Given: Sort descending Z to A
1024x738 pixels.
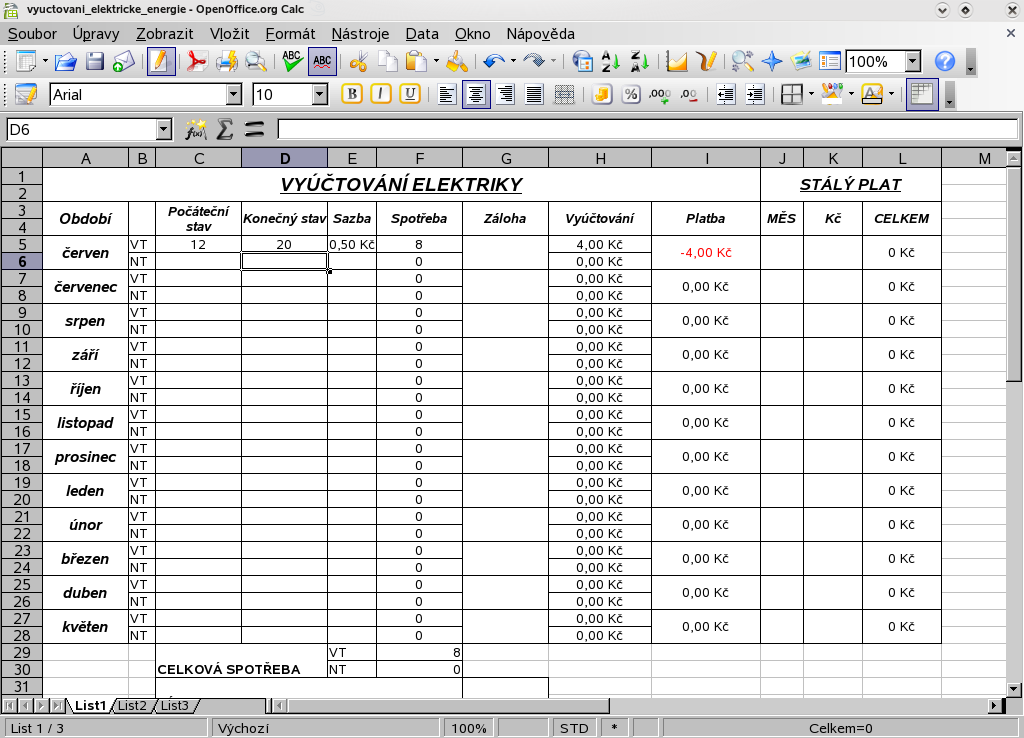Looking at the screenshot, I should tap(640, 61).
